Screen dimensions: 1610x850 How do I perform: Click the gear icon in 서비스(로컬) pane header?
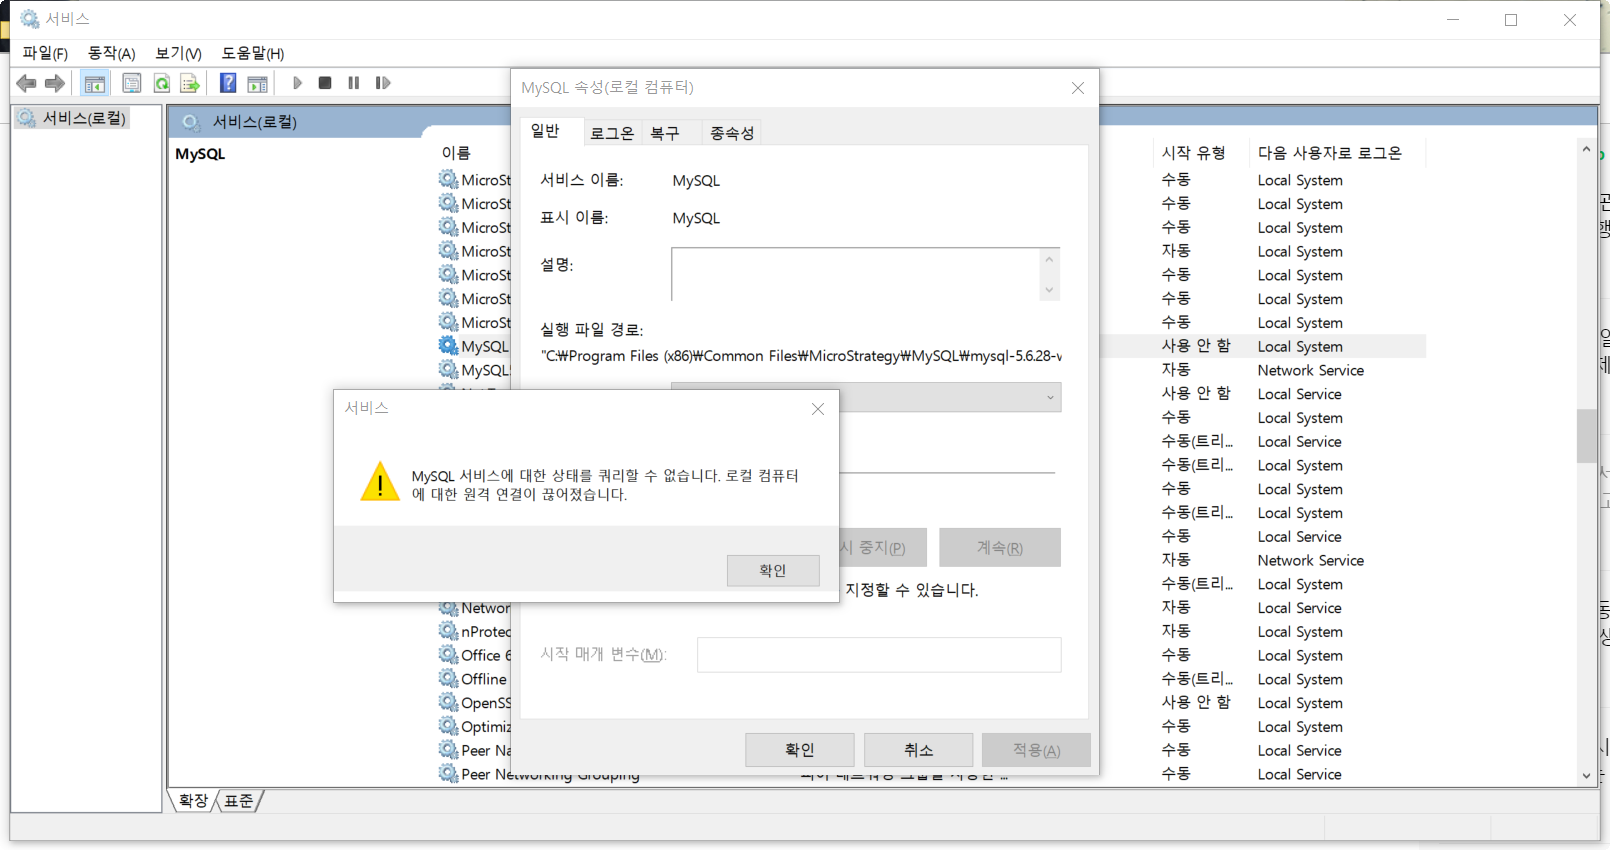point(191,122)
